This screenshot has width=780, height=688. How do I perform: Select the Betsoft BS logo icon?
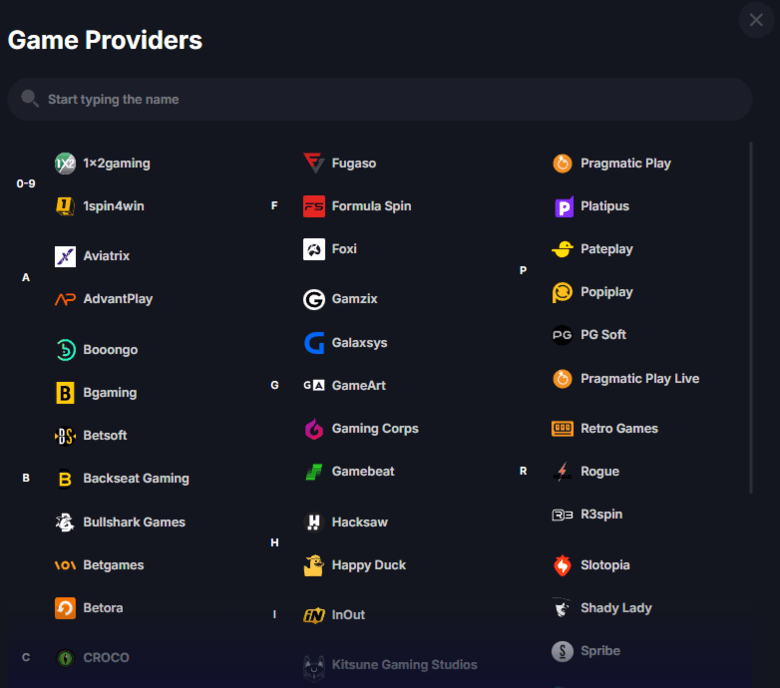click(65, 436)
